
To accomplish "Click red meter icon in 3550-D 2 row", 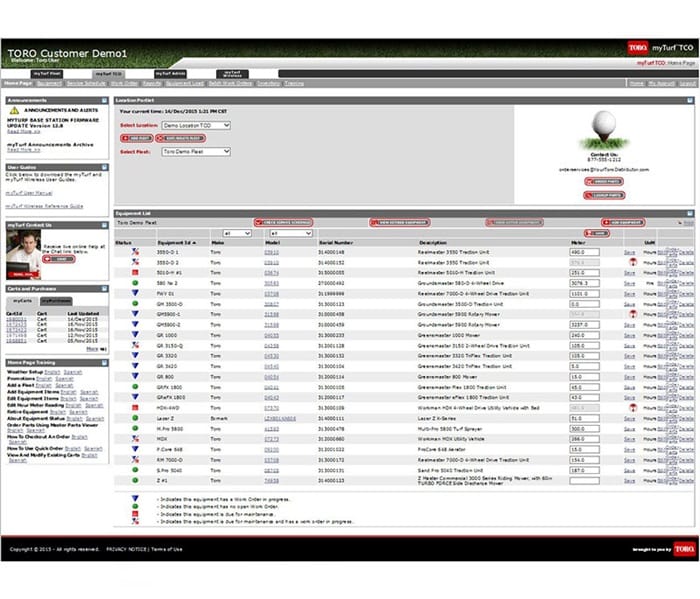I will tap(633, 262).
